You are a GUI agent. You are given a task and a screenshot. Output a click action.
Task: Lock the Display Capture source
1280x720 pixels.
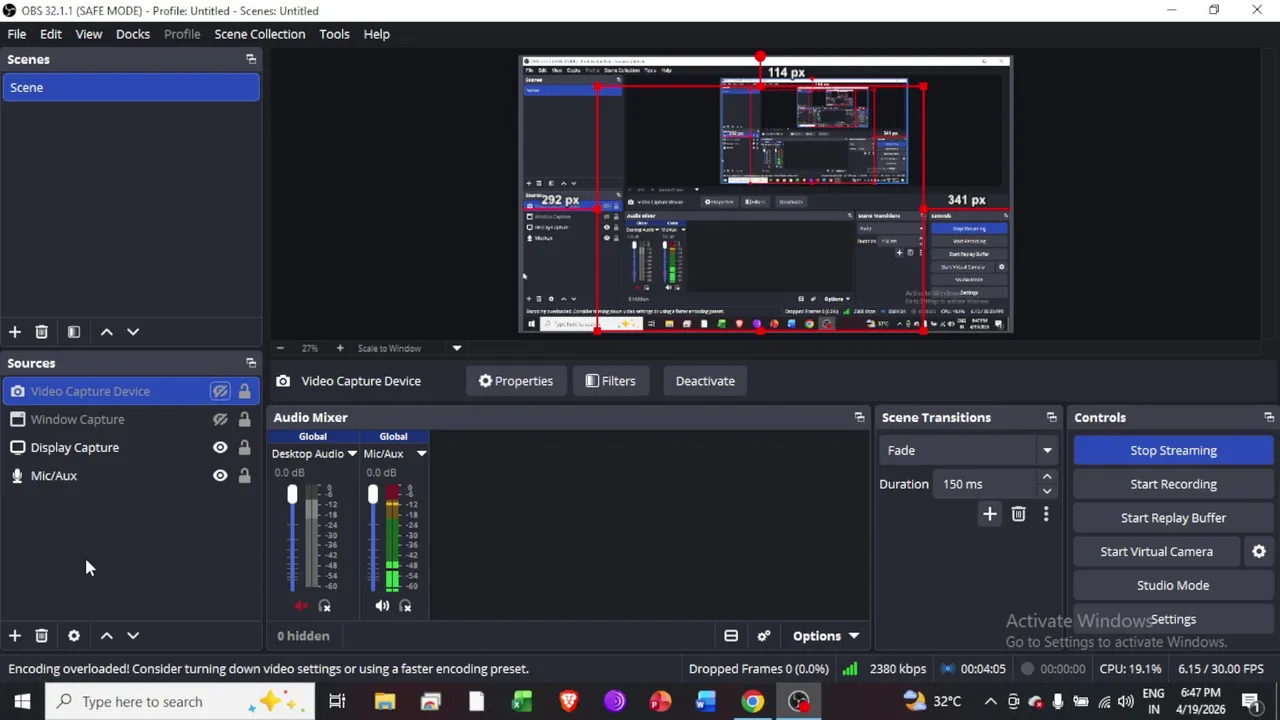244,447
